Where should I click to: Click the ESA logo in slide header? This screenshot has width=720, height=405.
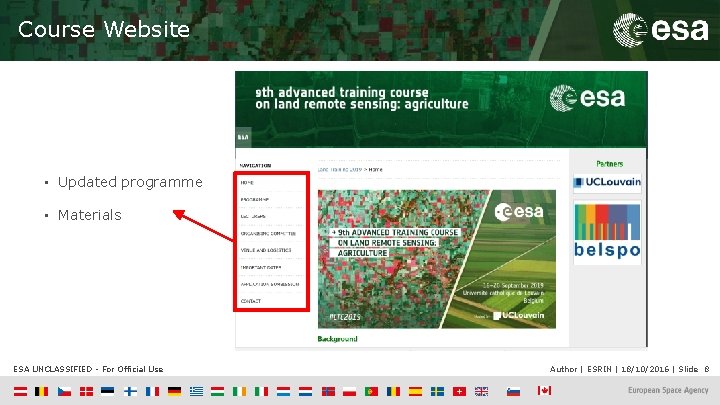coord(660,30)
